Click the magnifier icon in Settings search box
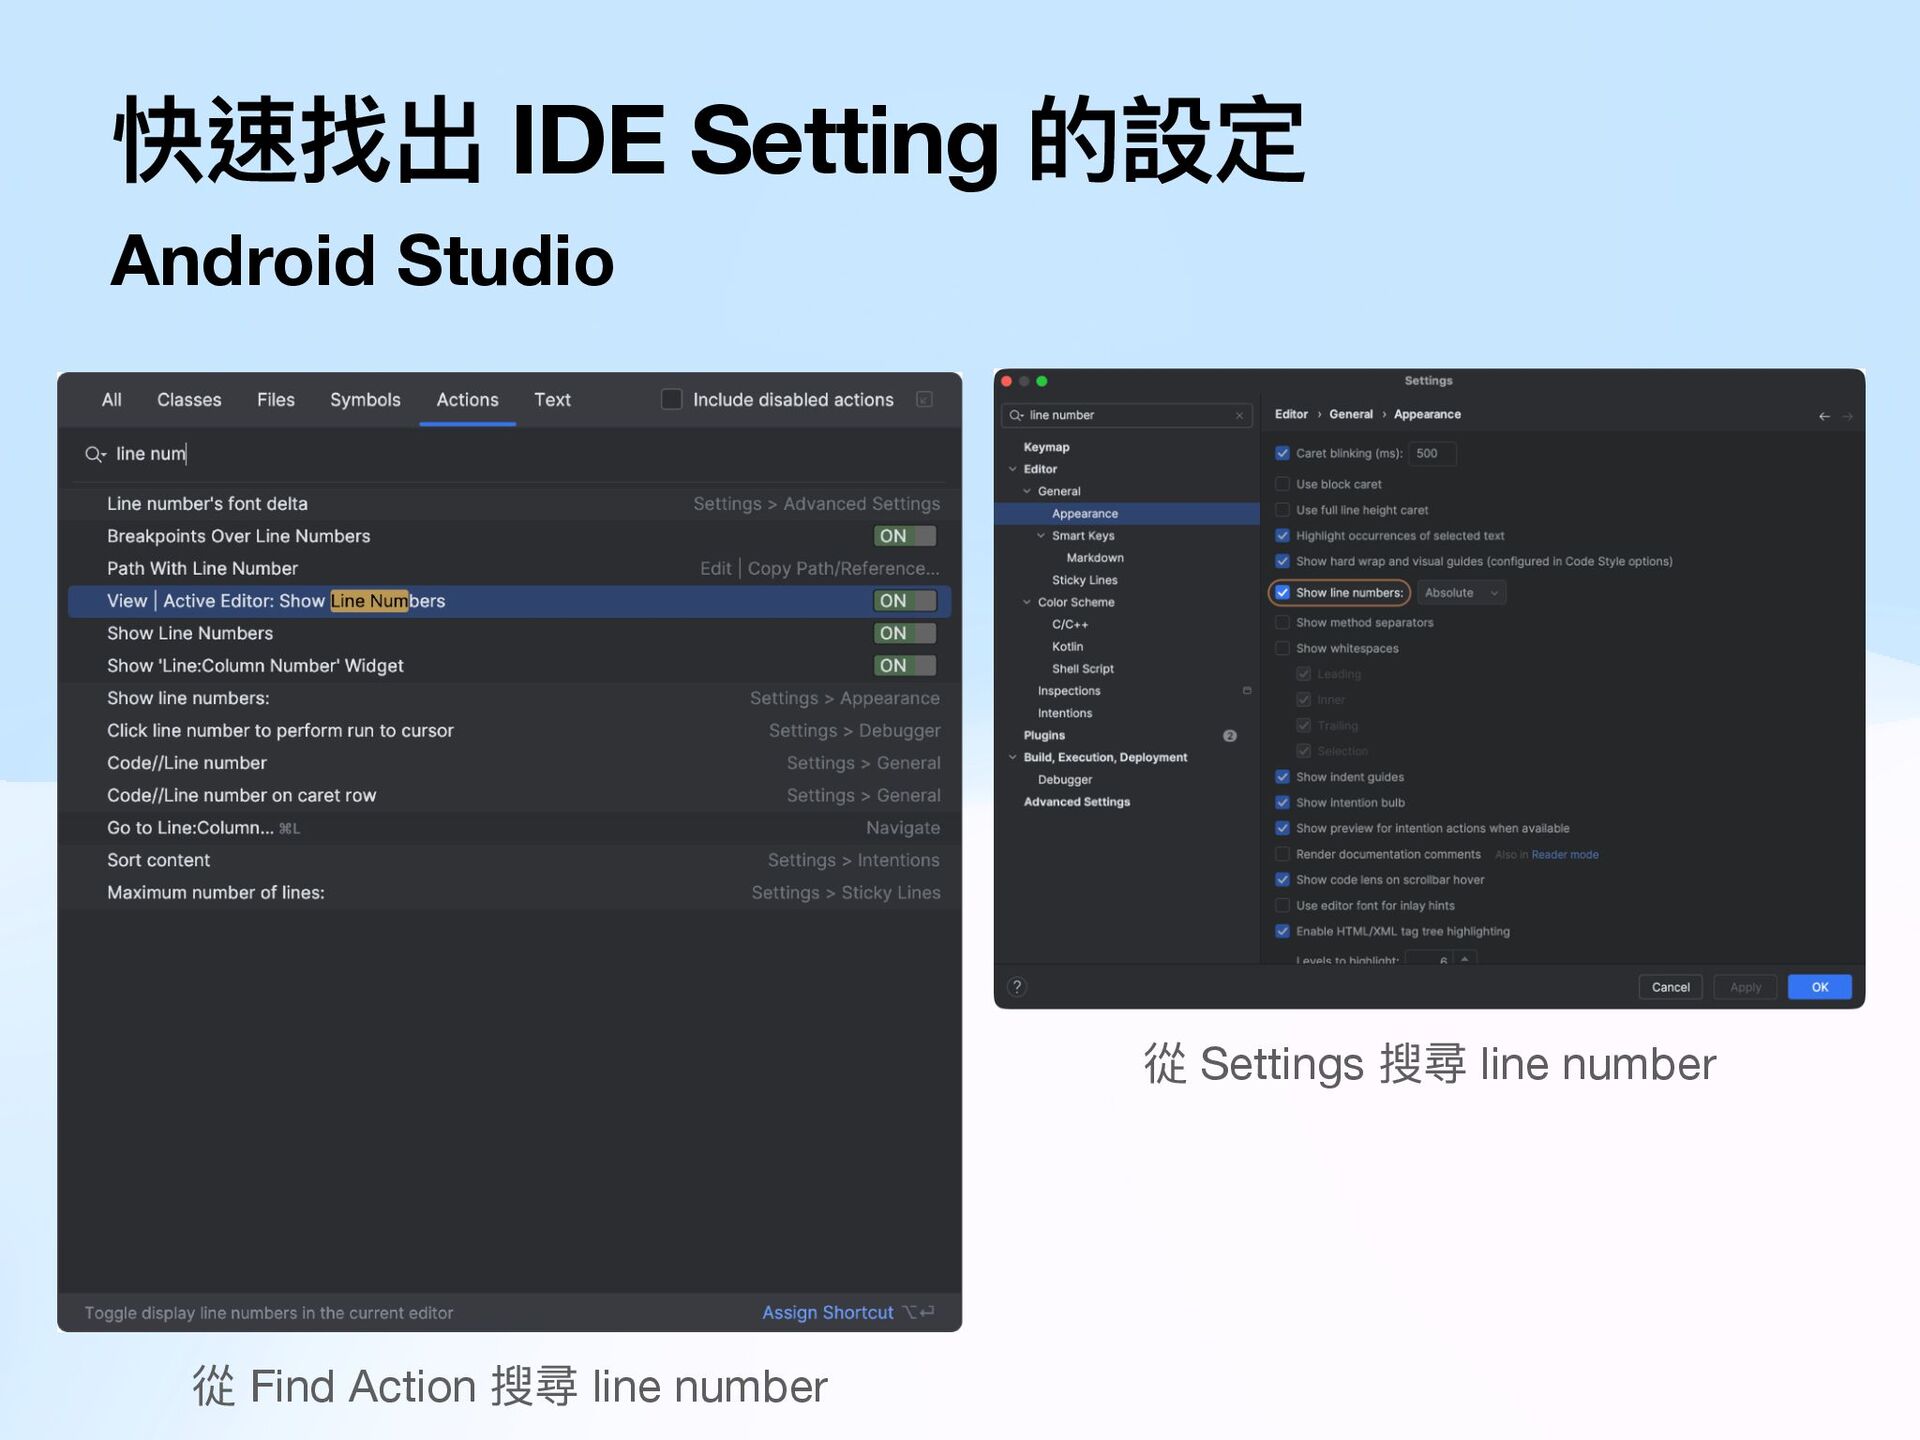This screenshot has width=1920, height=1440. [x=1017, y=415]
